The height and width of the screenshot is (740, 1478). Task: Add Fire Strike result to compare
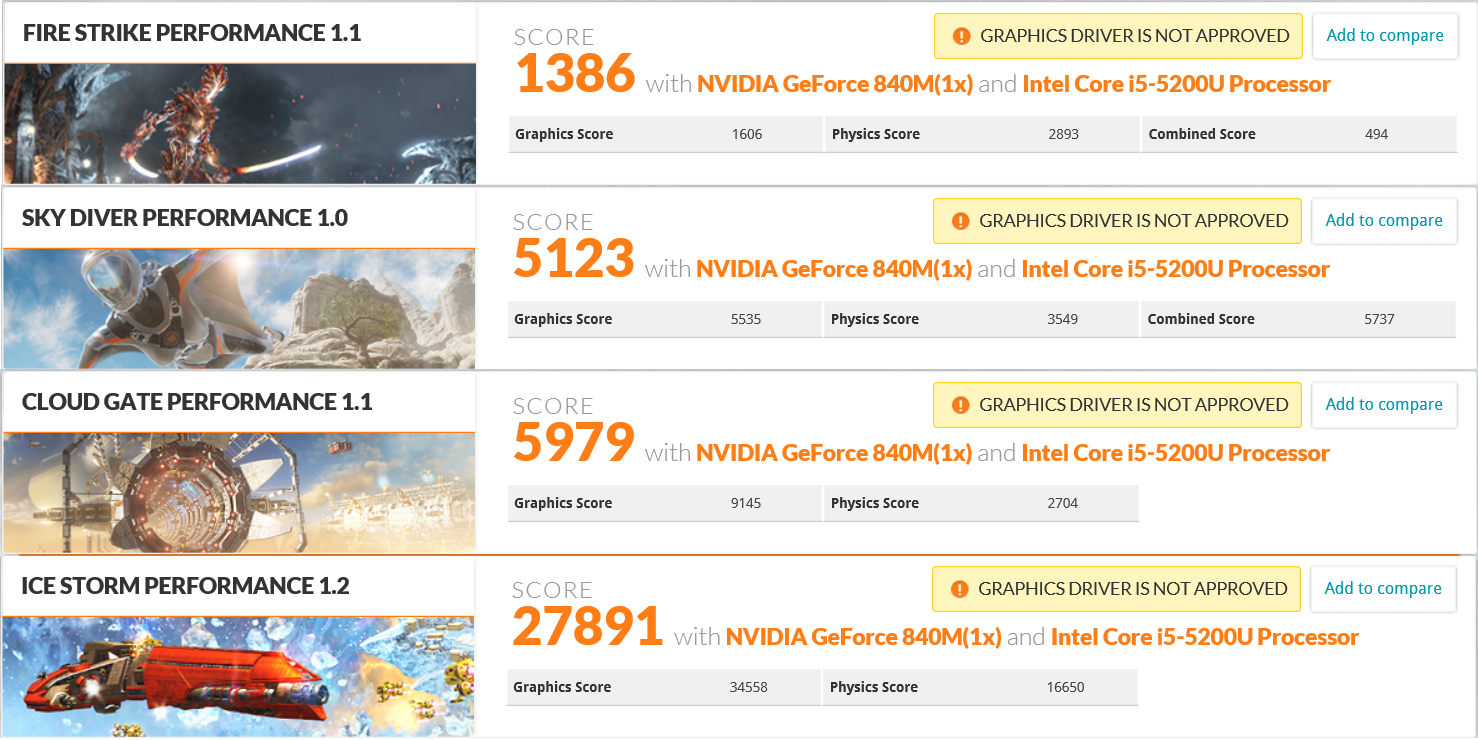tap(1385, 36)
